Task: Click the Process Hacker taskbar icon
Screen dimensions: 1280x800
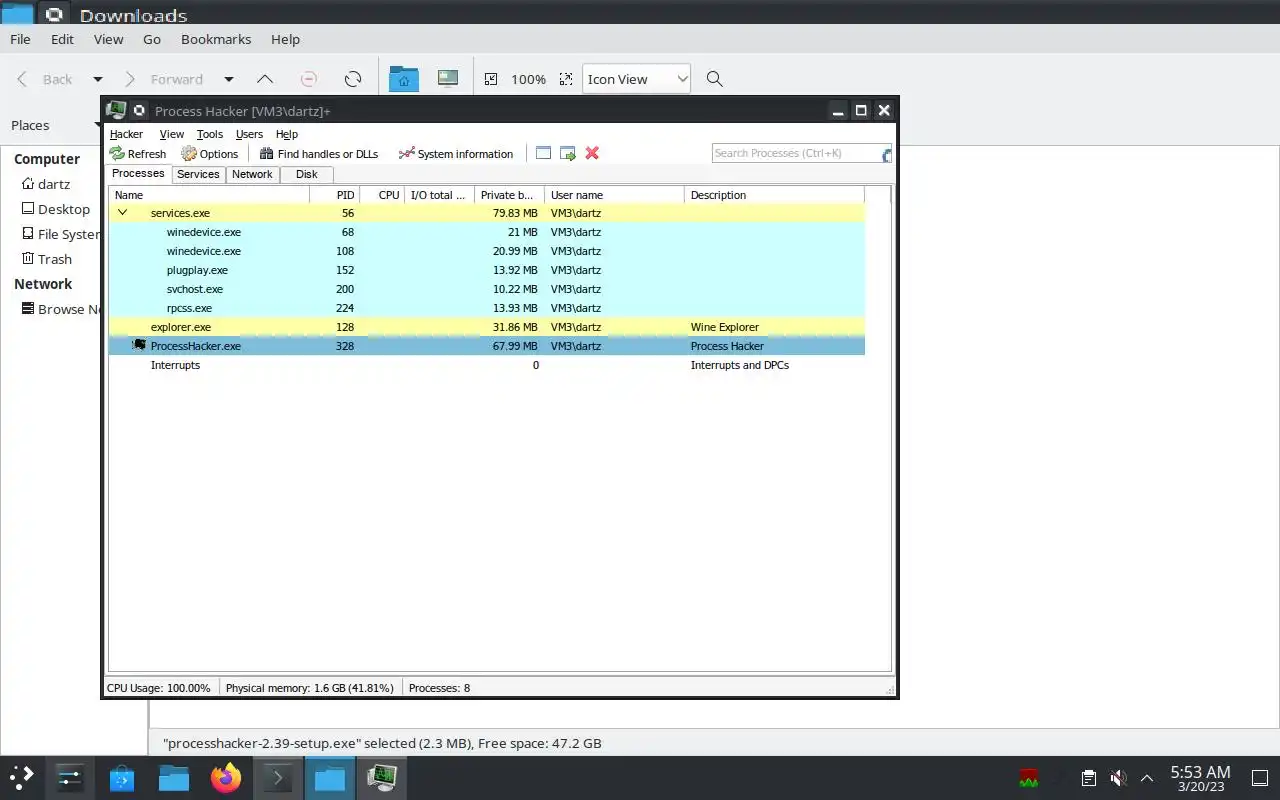Action: (x=381, y=777)
